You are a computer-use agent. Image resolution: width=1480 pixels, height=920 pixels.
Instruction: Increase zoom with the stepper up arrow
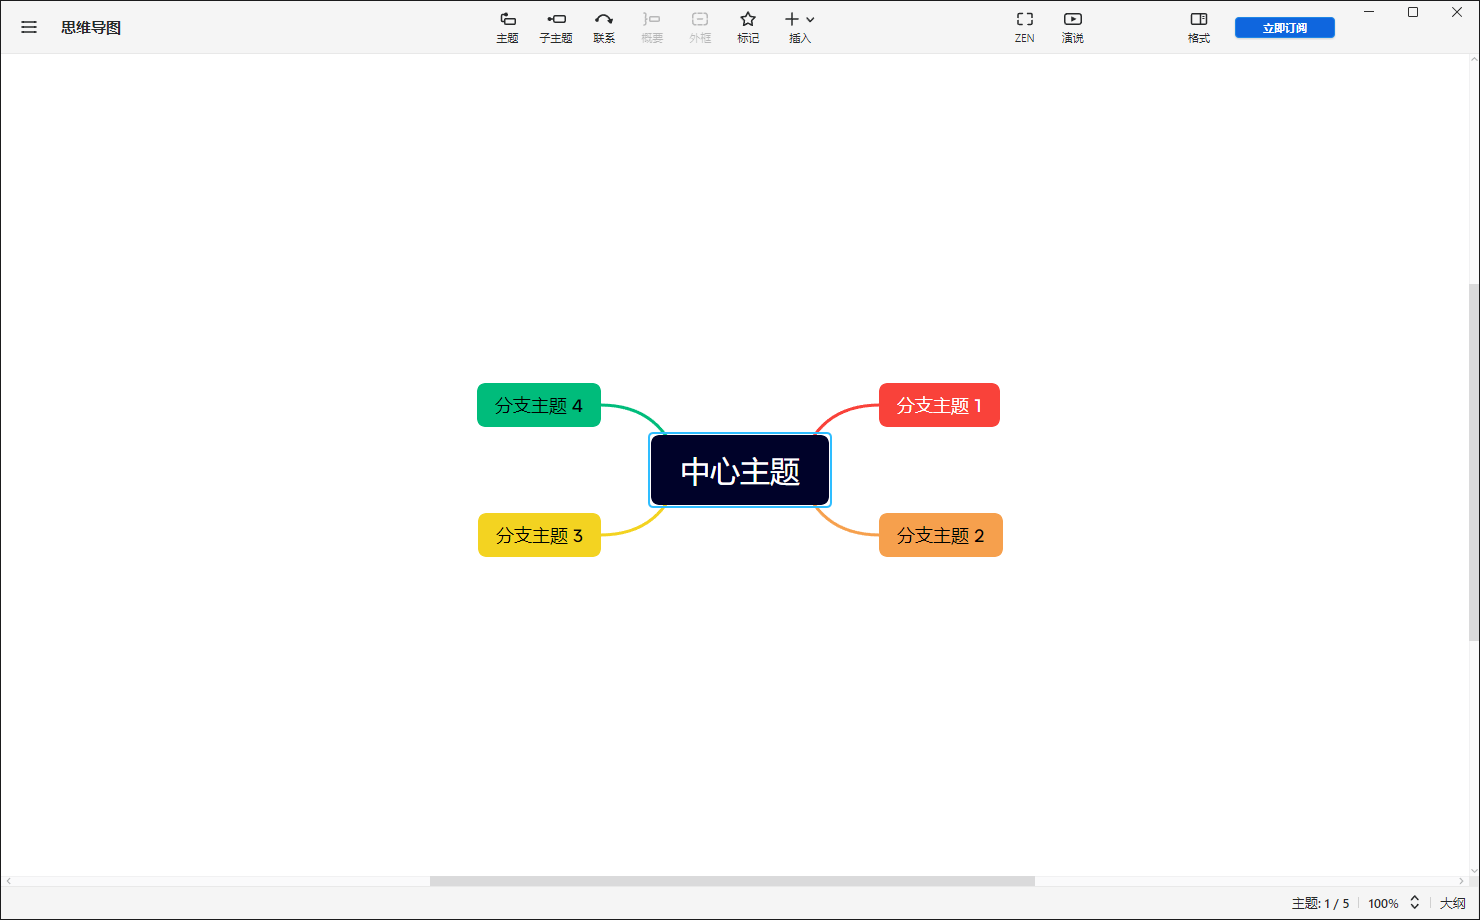[1414, 898]
